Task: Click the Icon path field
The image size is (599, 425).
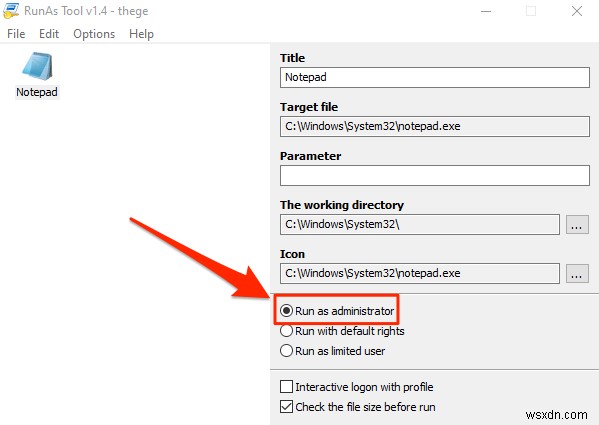Action: click(x=420, y=273)
